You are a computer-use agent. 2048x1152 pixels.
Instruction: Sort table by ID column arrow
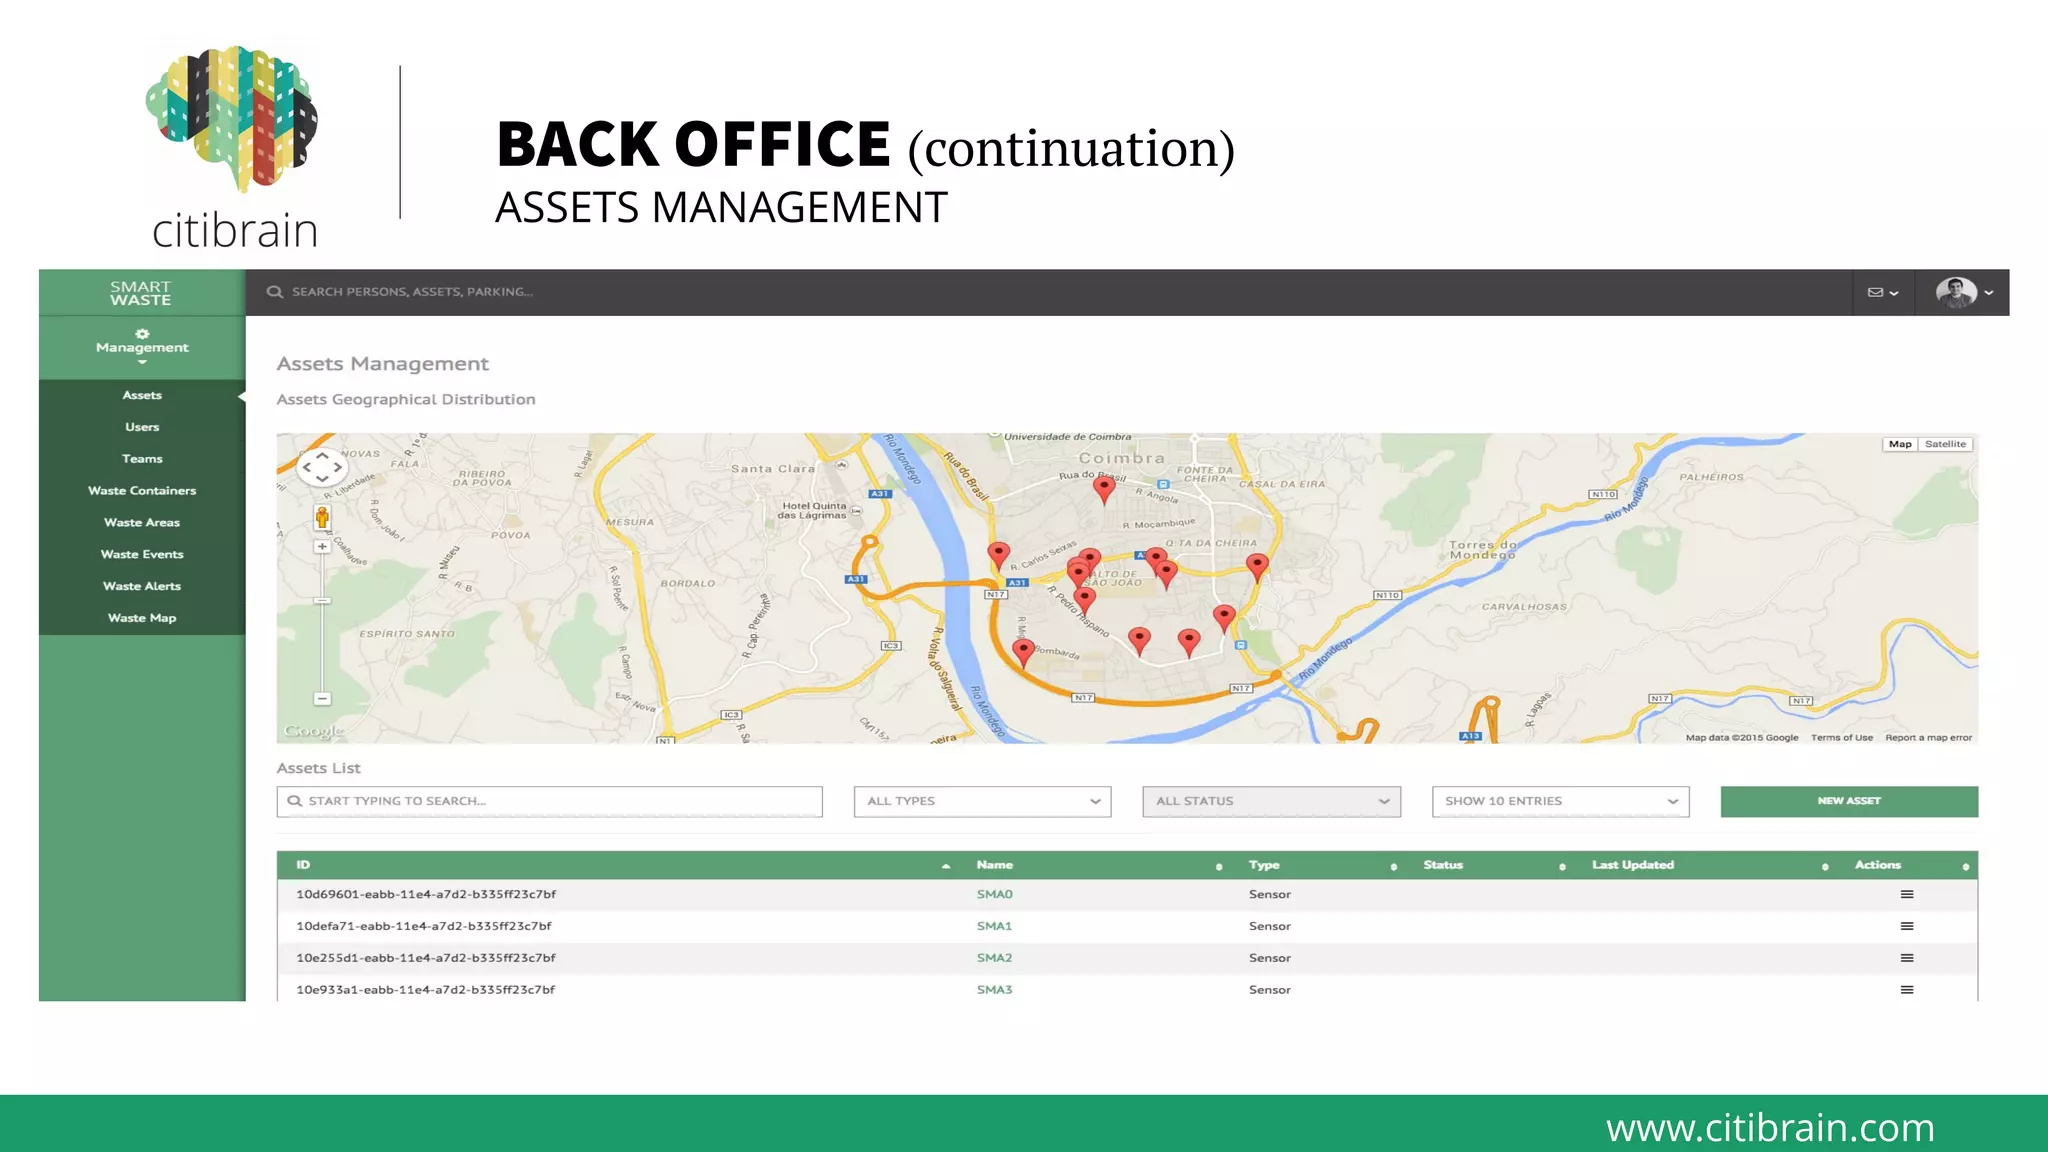(945, 866)
